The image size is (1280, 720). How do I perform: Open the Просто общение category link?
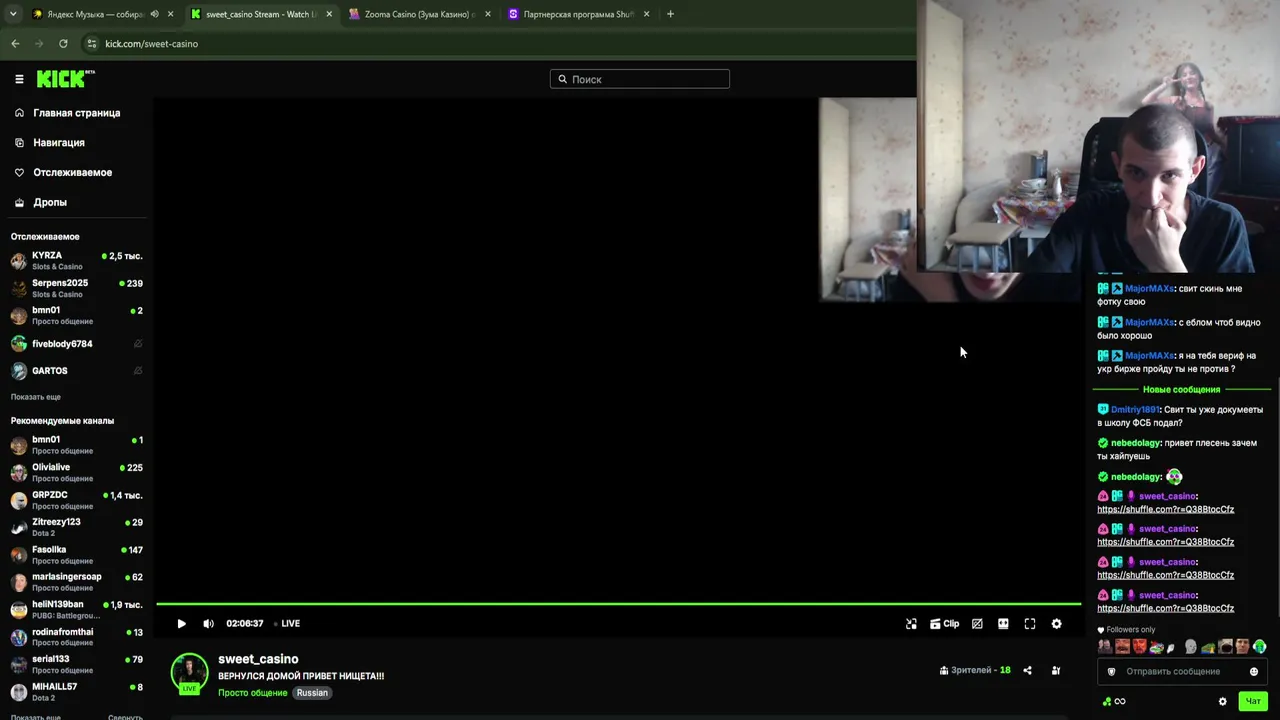253,693
